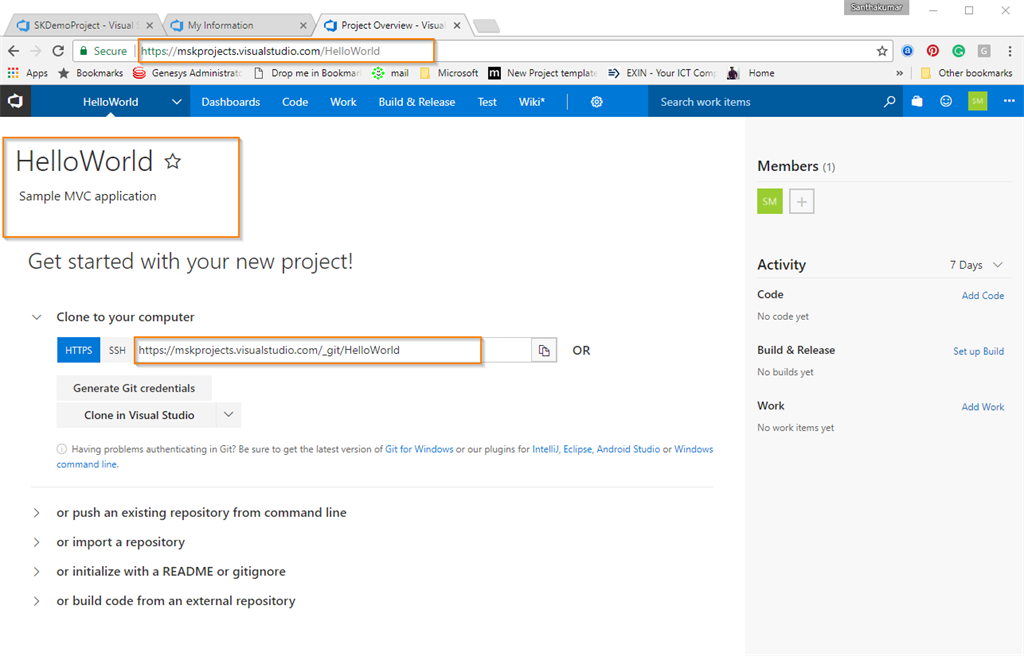This screenshot has width=1024, height=656.
Task: Open the Apps bookmark shortcut
Action: pos(27,73)
